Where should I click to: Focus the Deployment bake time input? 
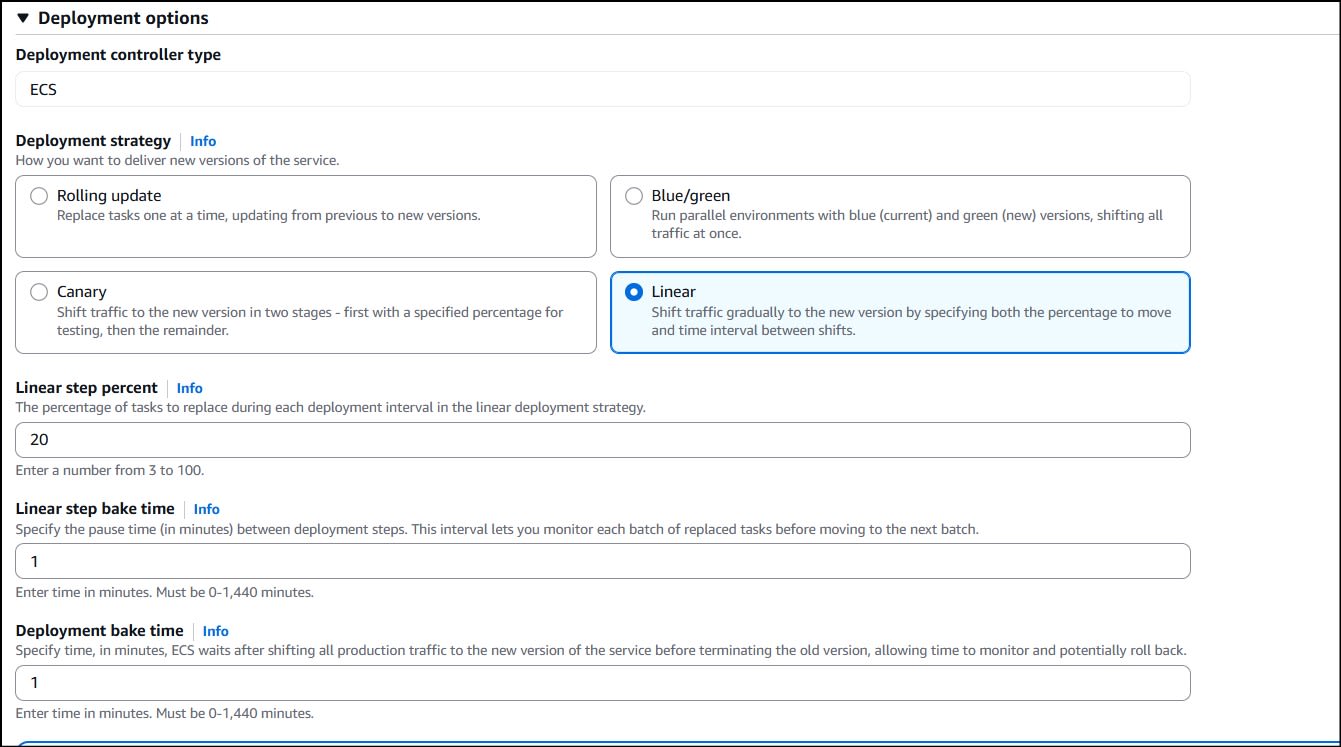point(602,683)
